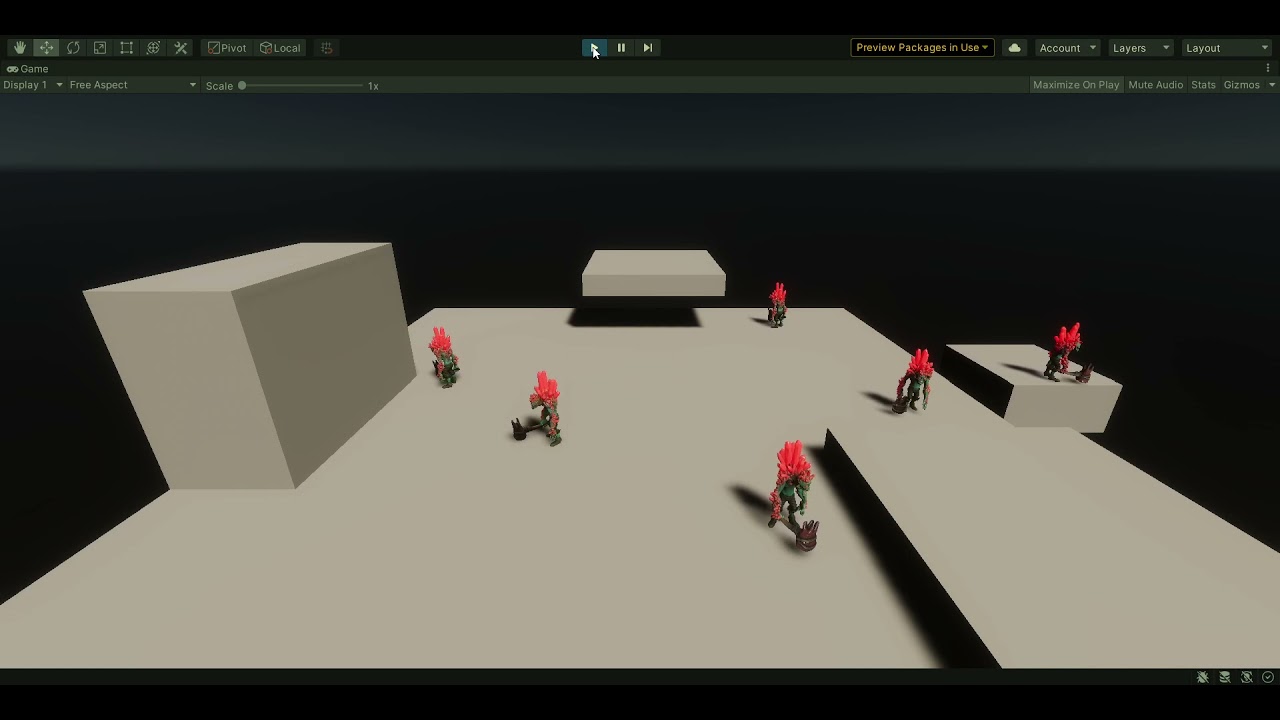Toggle Local/Global handle rotation
1280x720 pixels.
[280, 48]
